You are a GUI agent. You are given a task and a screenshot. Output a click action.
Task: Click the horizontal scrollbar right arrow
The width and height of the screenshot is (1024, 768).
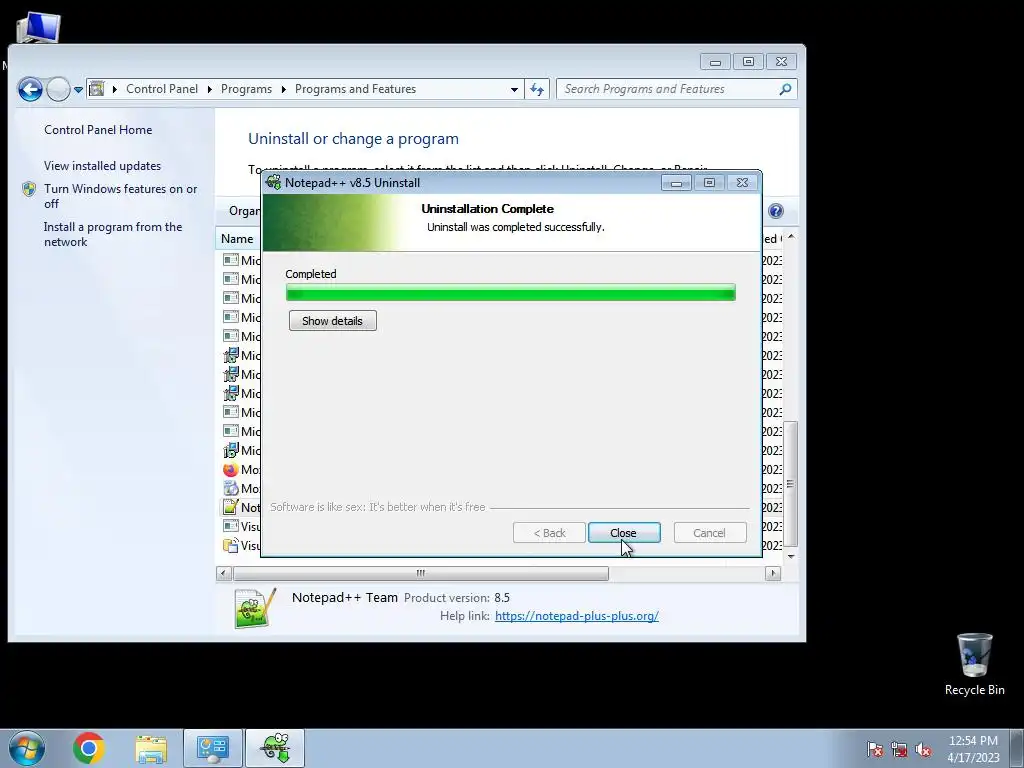coord(773,573)
